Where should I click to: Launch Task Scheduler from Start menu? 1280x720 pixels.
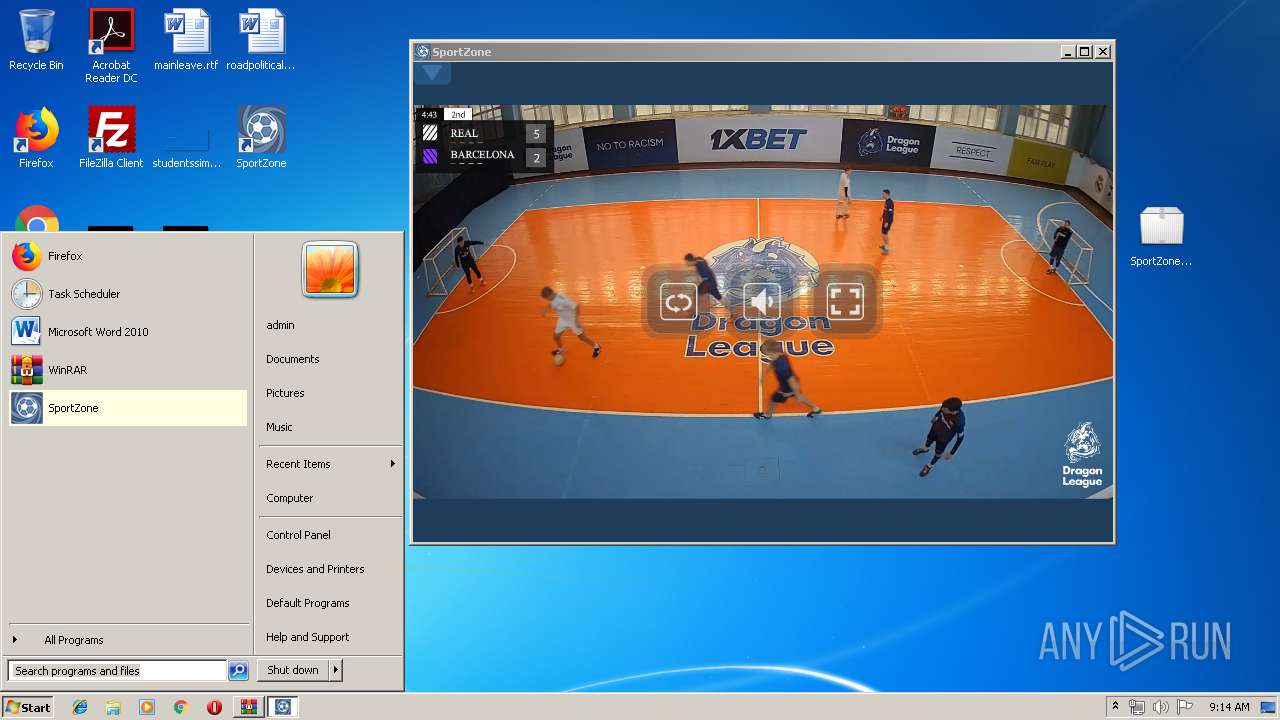[128, 294]
